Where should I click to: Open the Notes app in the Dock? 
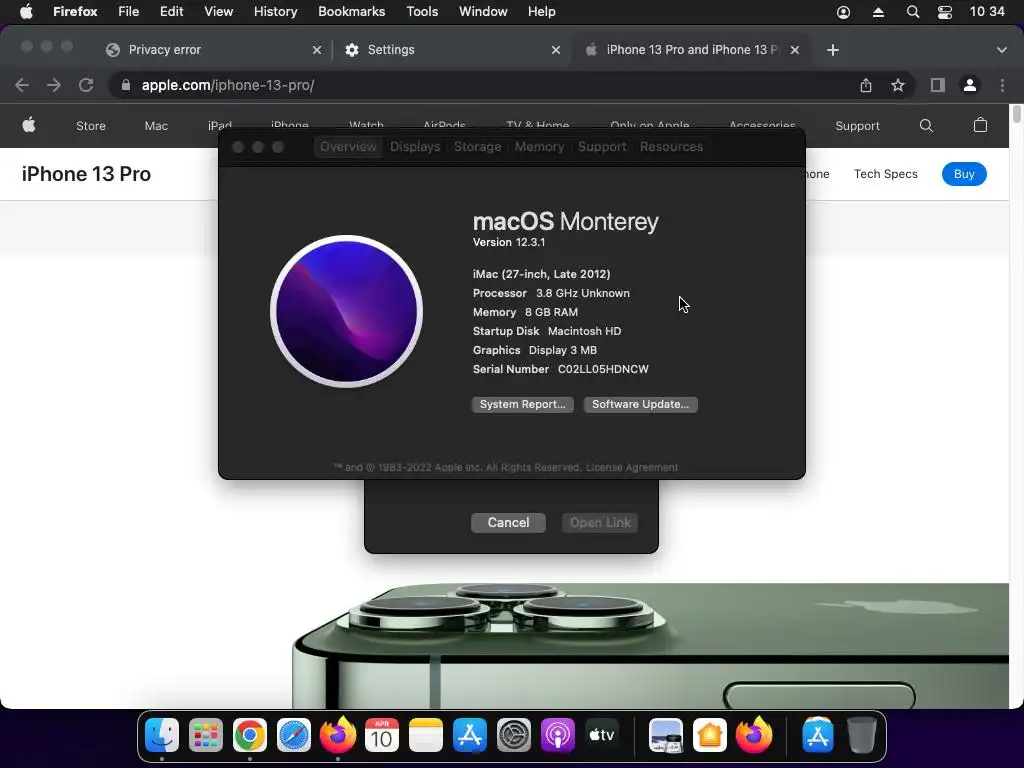426,735
